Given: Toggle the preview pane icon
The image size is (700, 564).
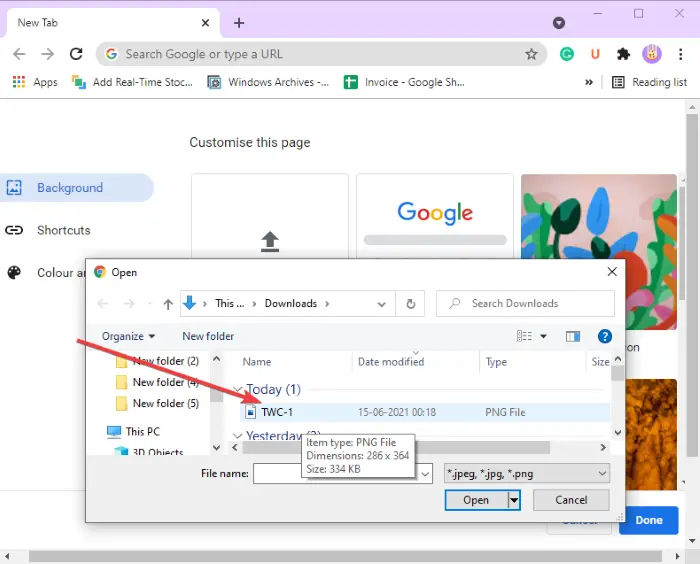Looking at the screenshot, I should (x=573, y=336).
